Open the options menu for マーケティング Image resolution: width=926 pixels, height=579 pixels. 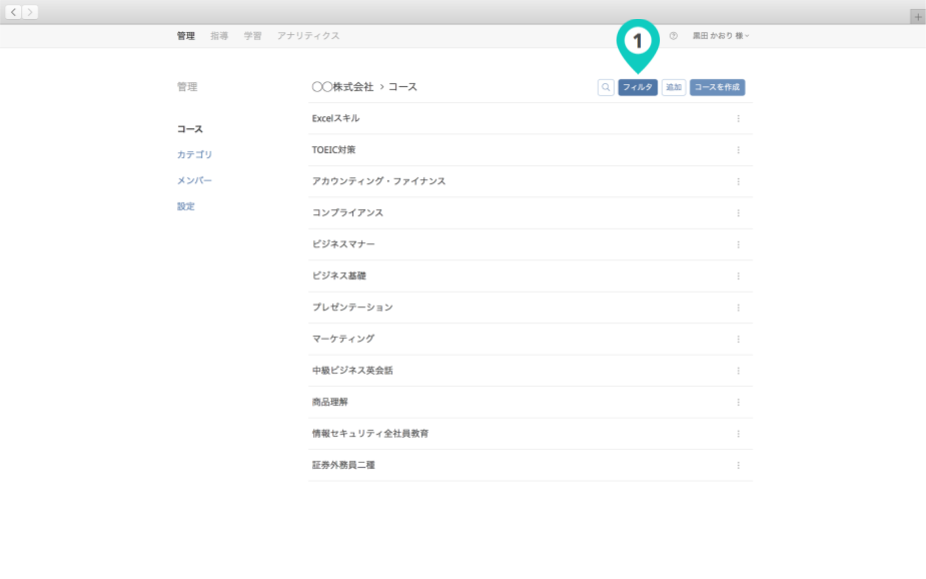click(738, 339)
